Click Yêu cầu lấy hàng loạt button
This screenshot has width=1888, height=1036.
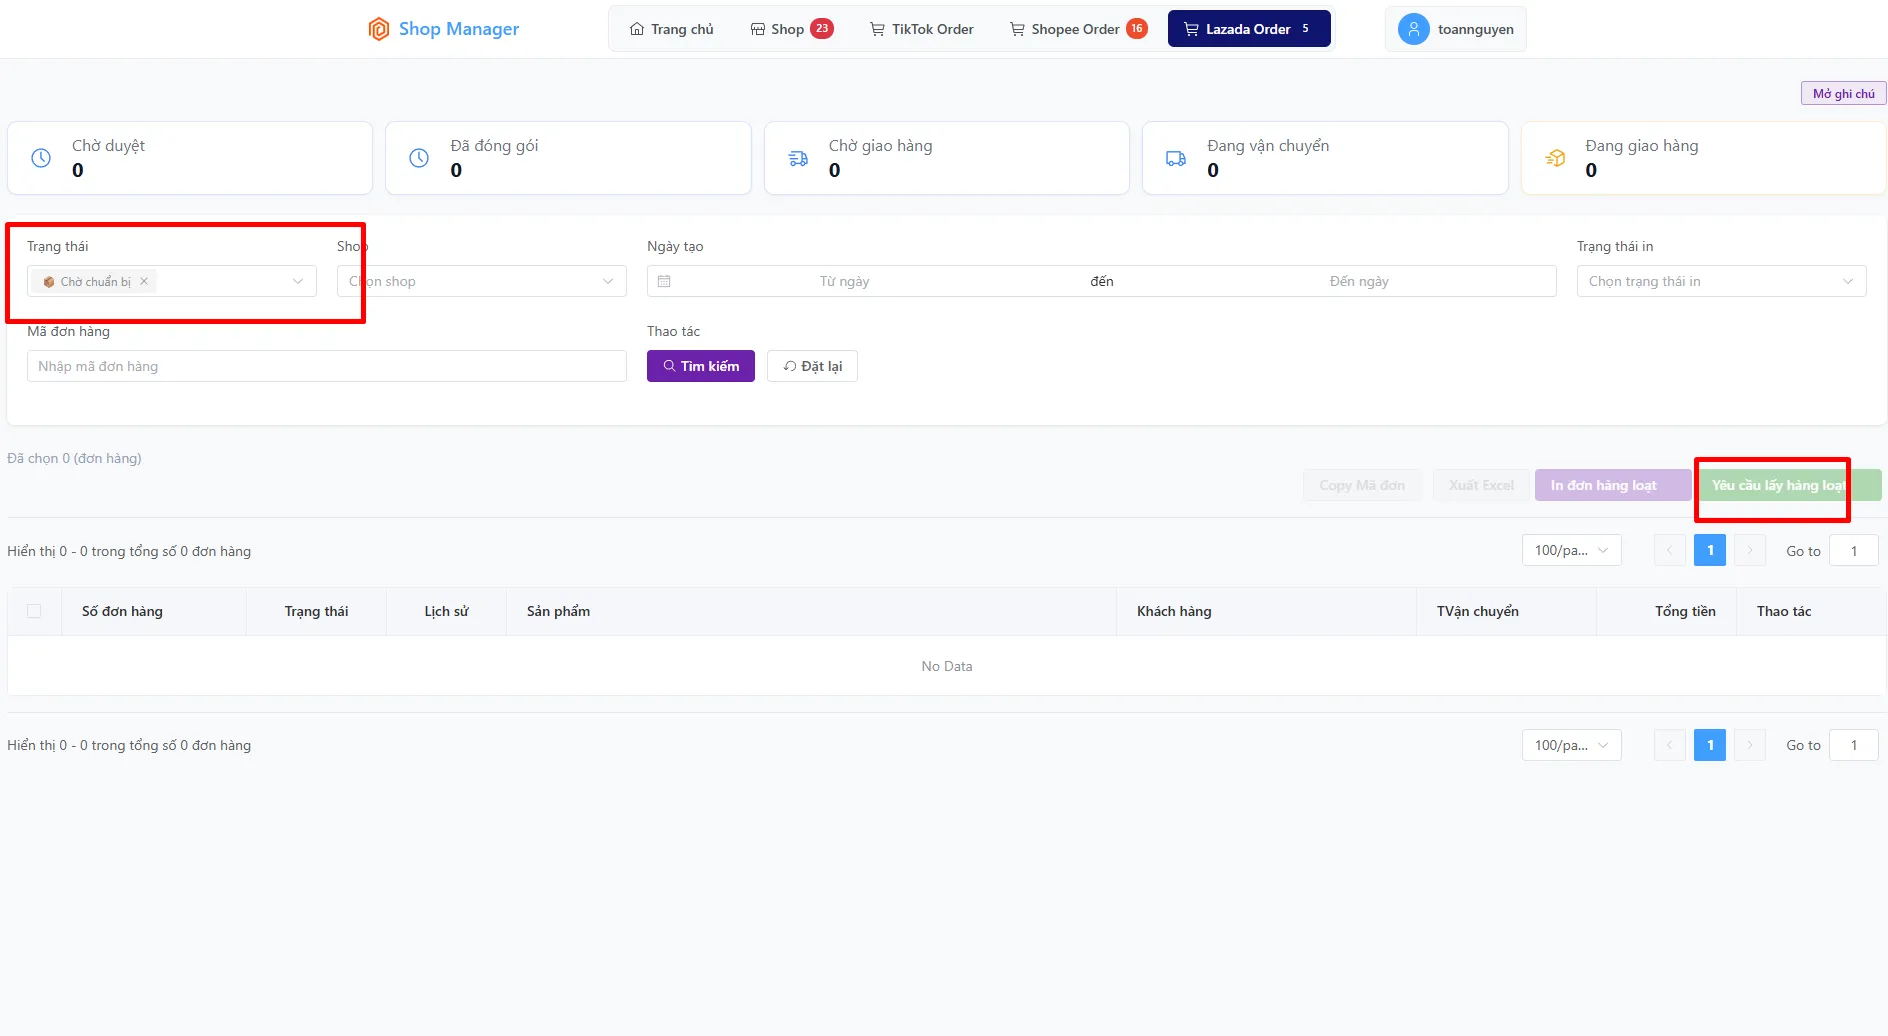(1790, 485)
